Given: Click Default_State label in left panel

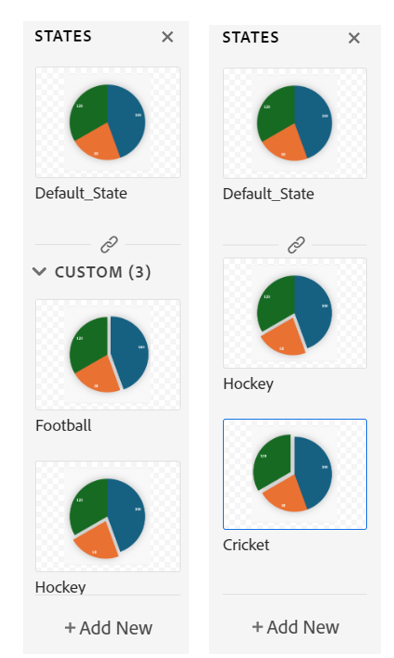Looking at the screenshot, I should tap(81, 193).
